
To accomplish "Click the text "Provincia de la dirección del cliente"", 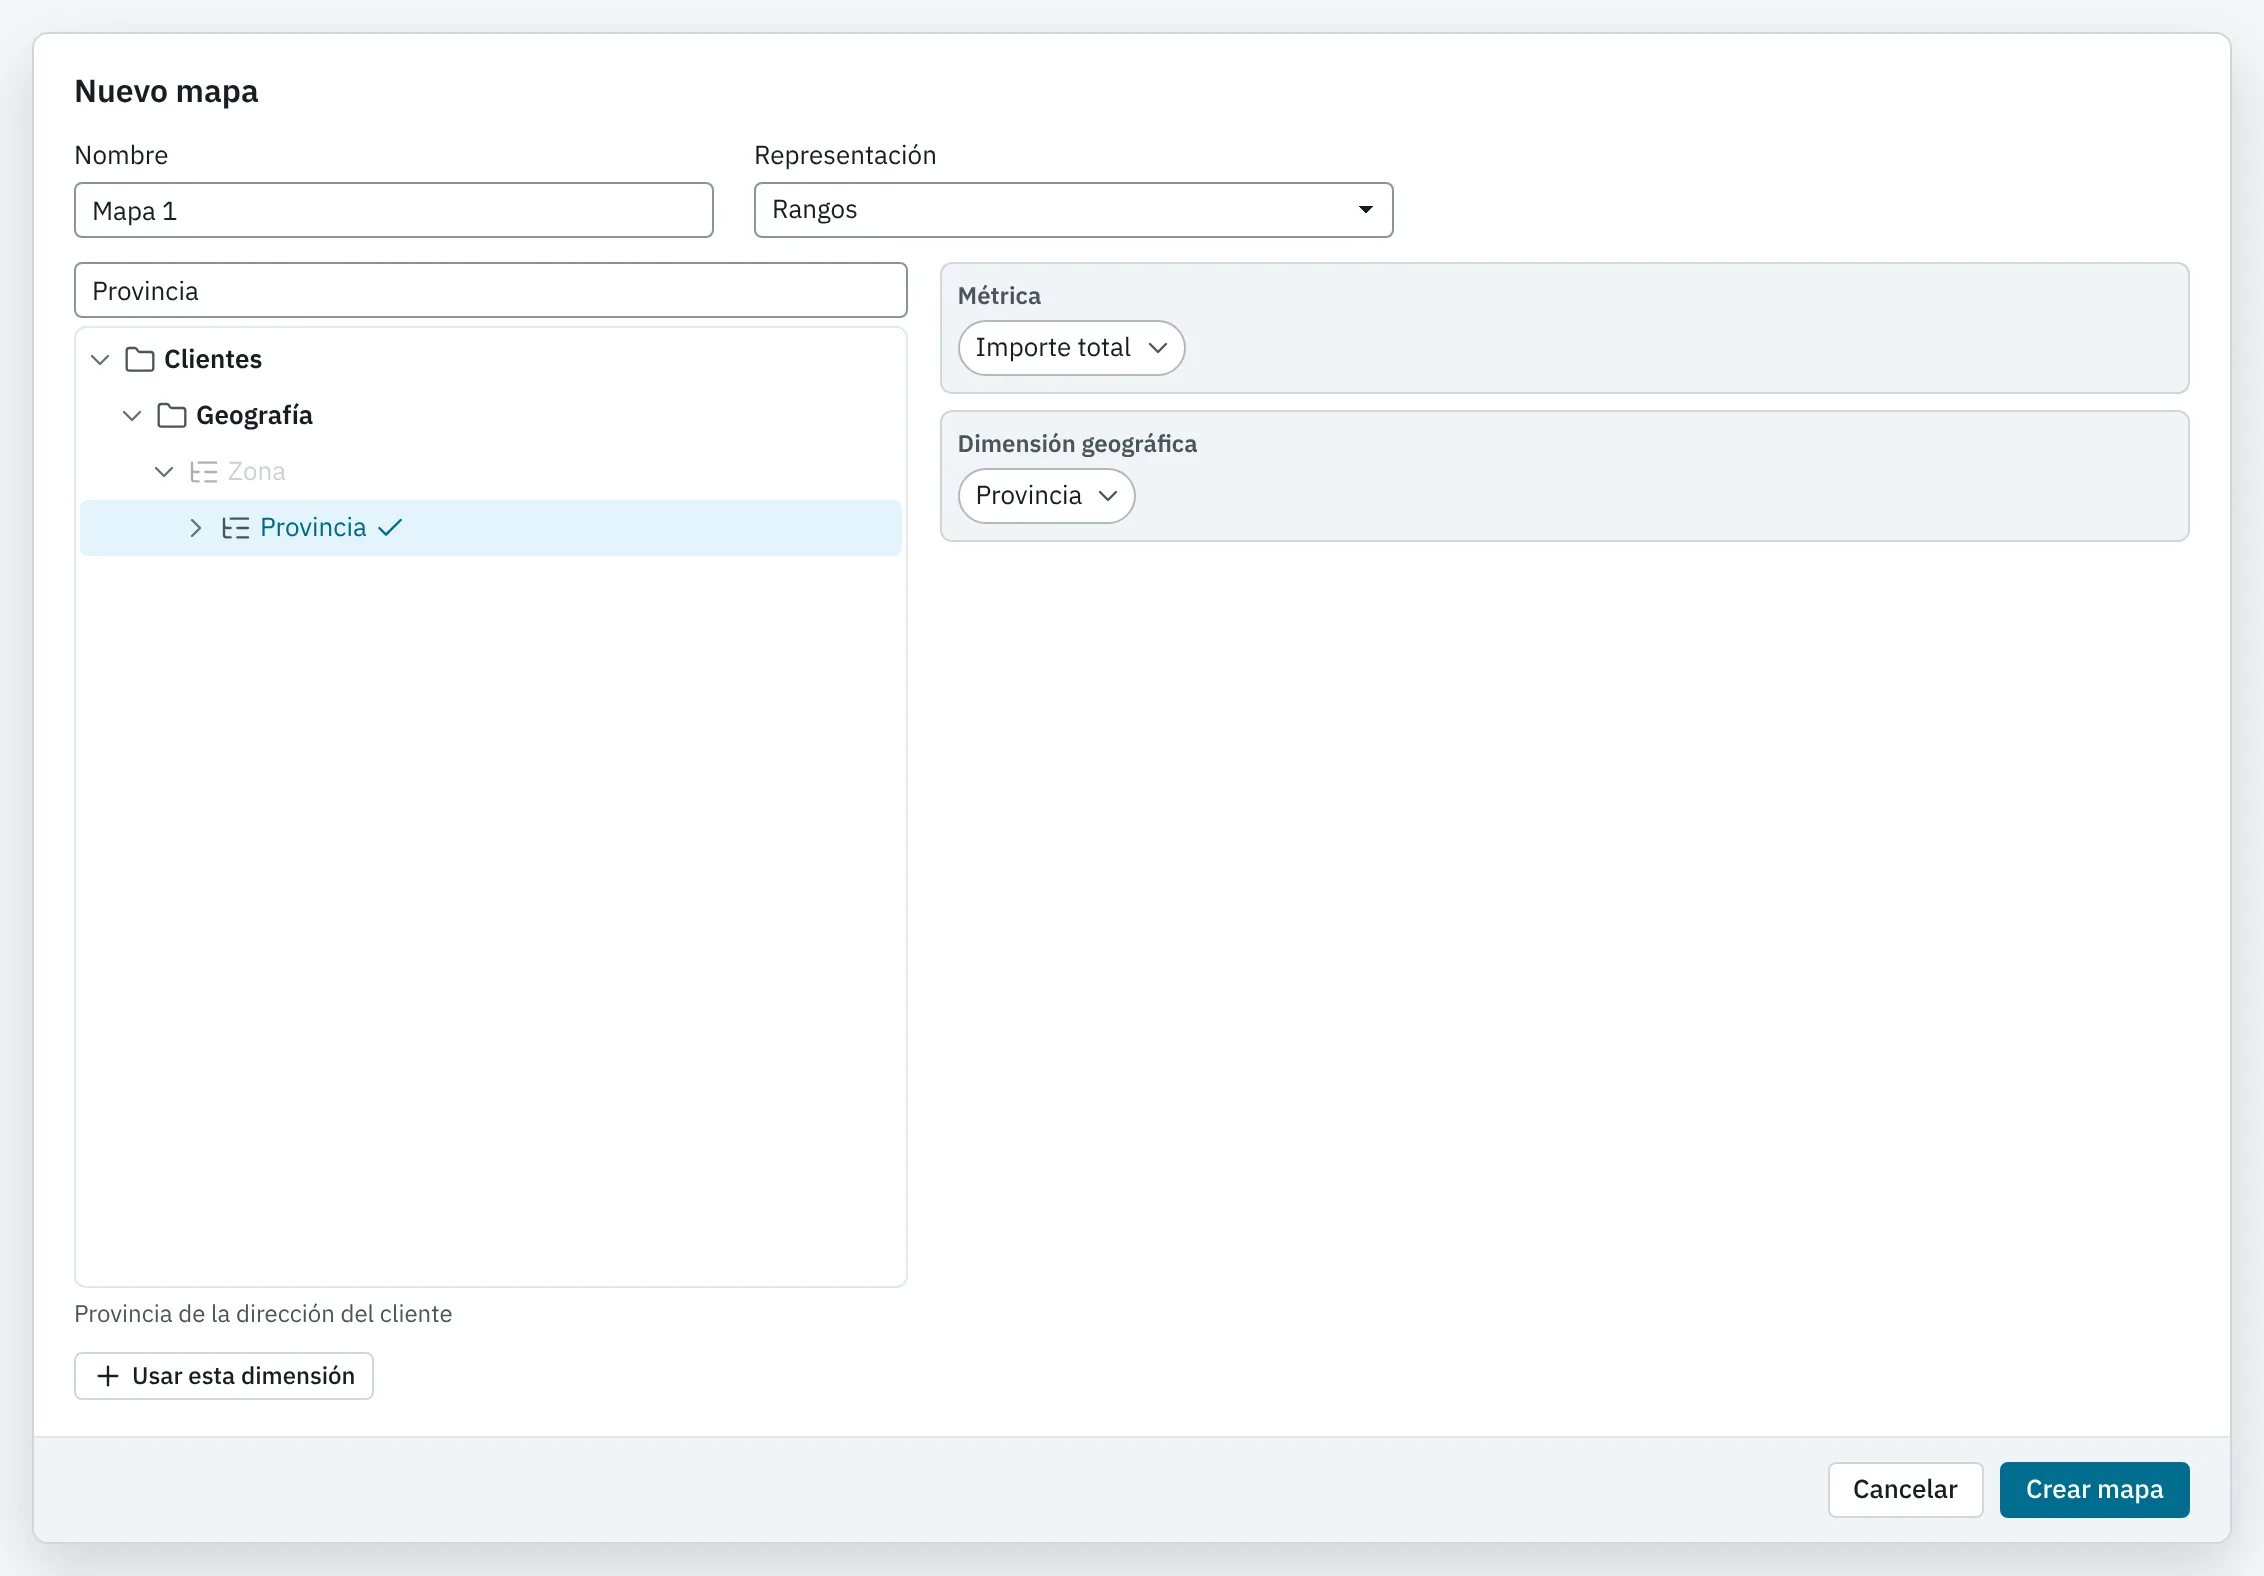I will tap(263, 1313).
